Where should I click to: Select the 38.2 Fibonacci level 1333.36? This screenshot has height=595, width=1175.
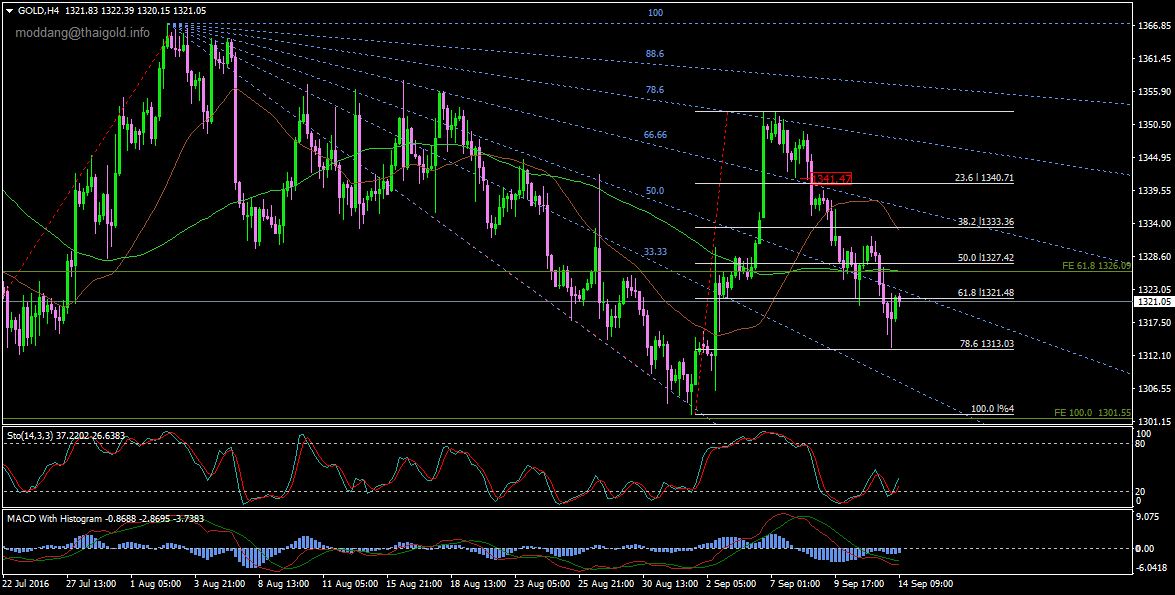coord(985,222)
